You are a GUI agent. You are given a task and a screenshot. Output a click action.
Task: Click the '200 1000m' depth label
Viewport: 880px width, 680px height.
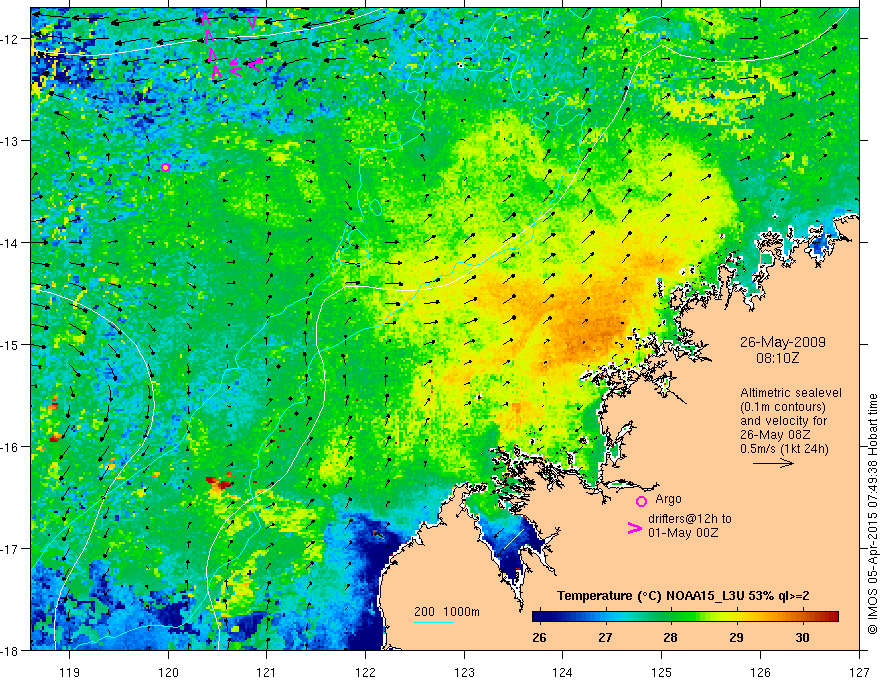click(x=447, y=612)
